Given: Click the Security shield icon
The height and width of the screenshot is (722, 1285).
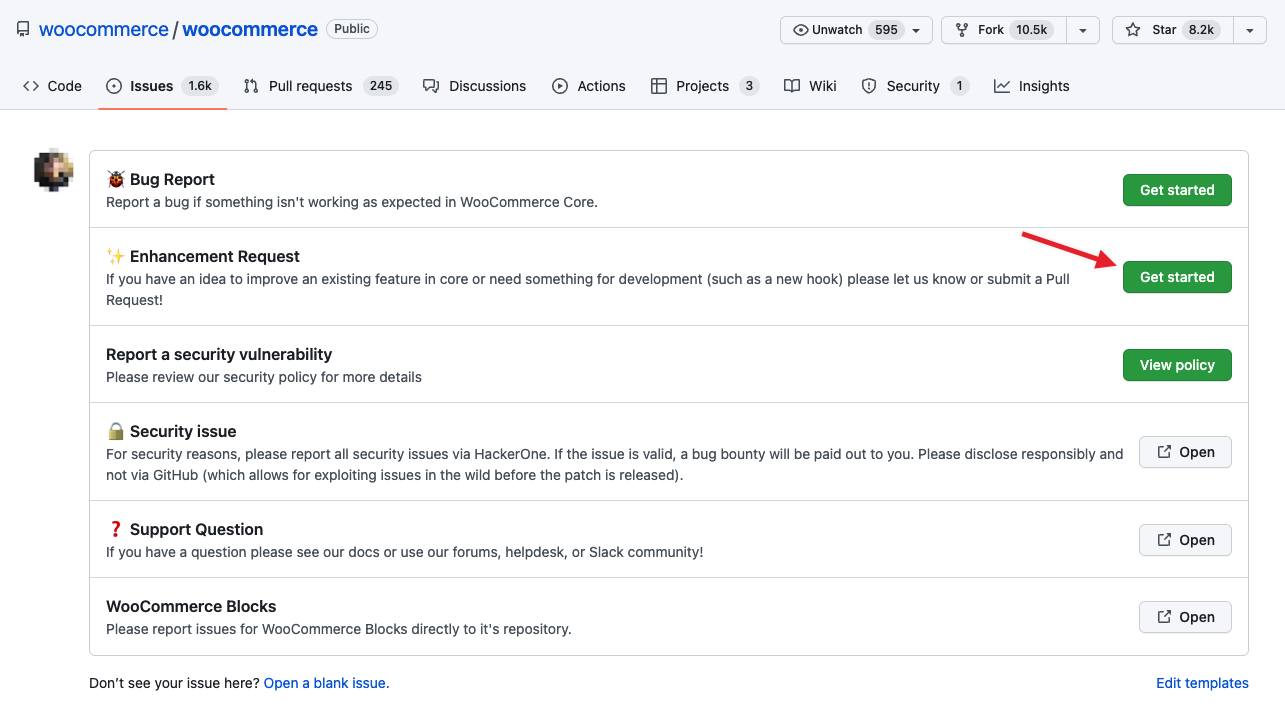Looking at the screenshot, I should [x=867, y=86].
